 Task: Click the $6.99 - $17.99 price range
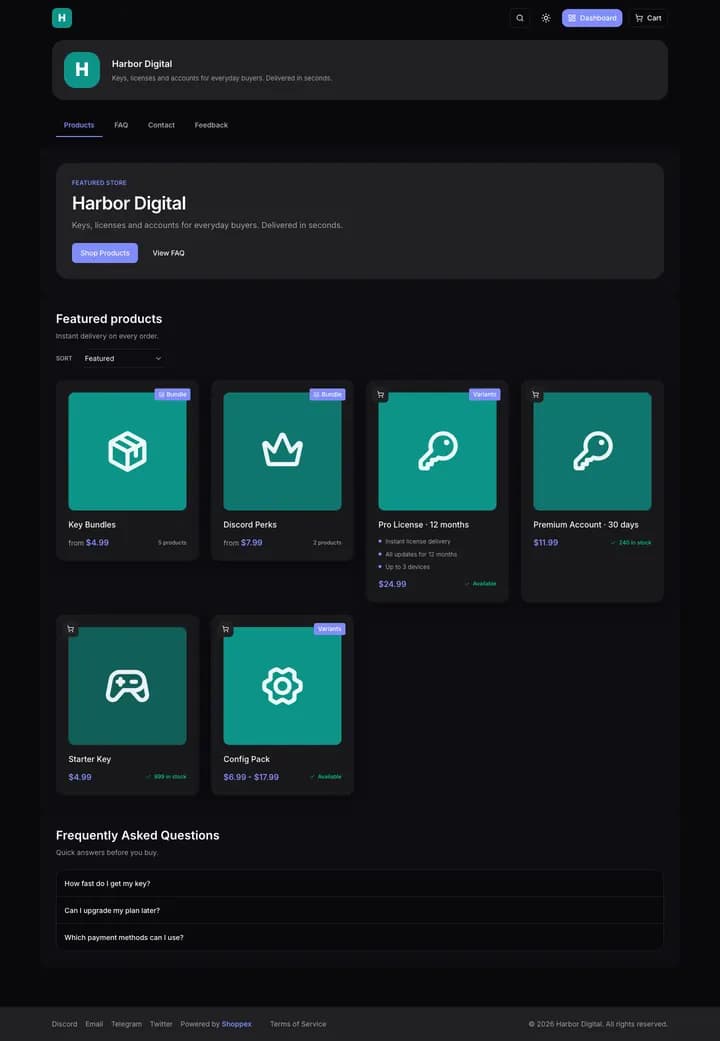[251, 777]
